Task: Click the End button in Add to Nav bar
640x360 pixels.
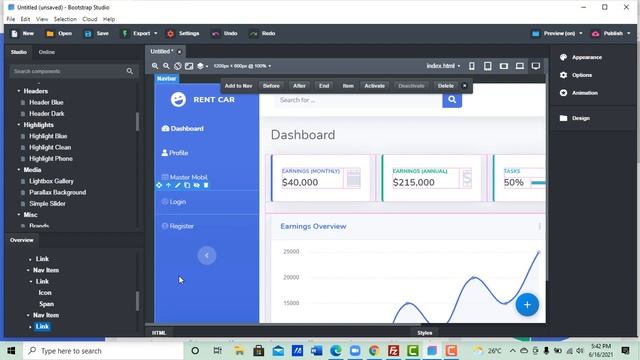Action: [324, 86]
